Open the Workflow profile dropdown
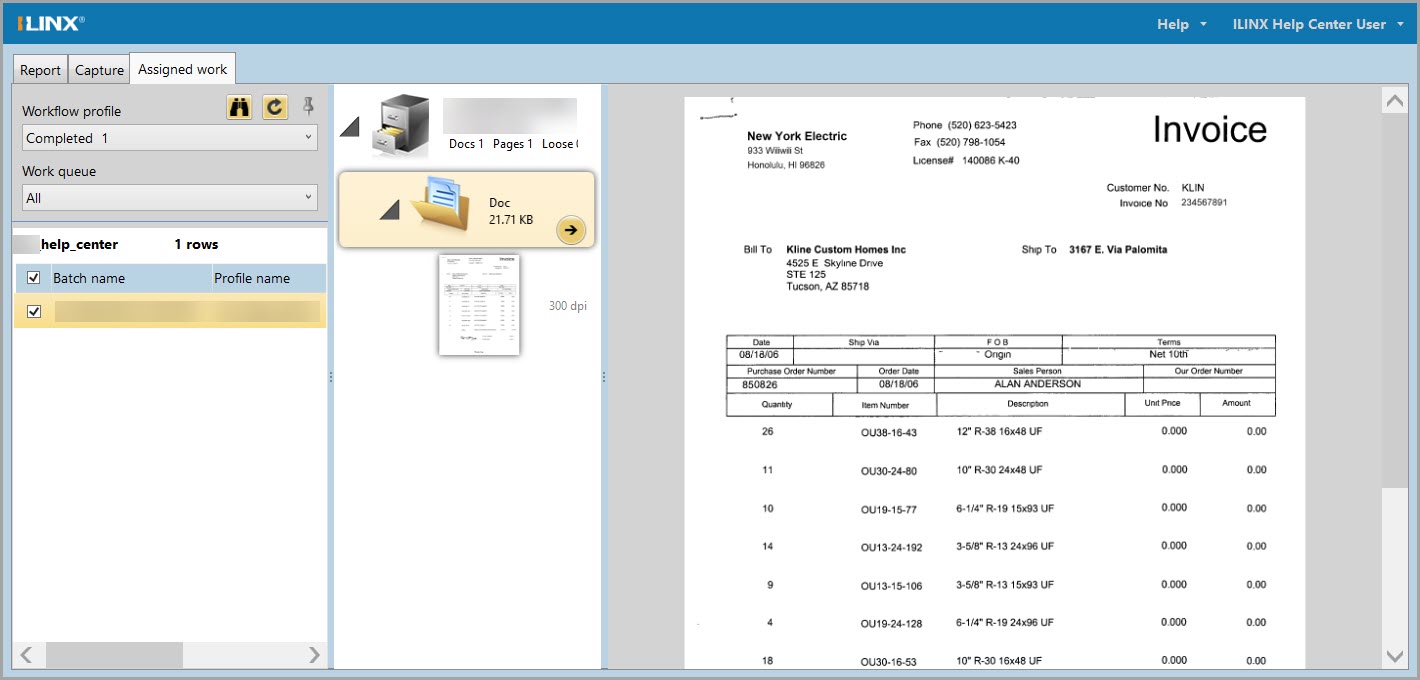 point(169,138)
